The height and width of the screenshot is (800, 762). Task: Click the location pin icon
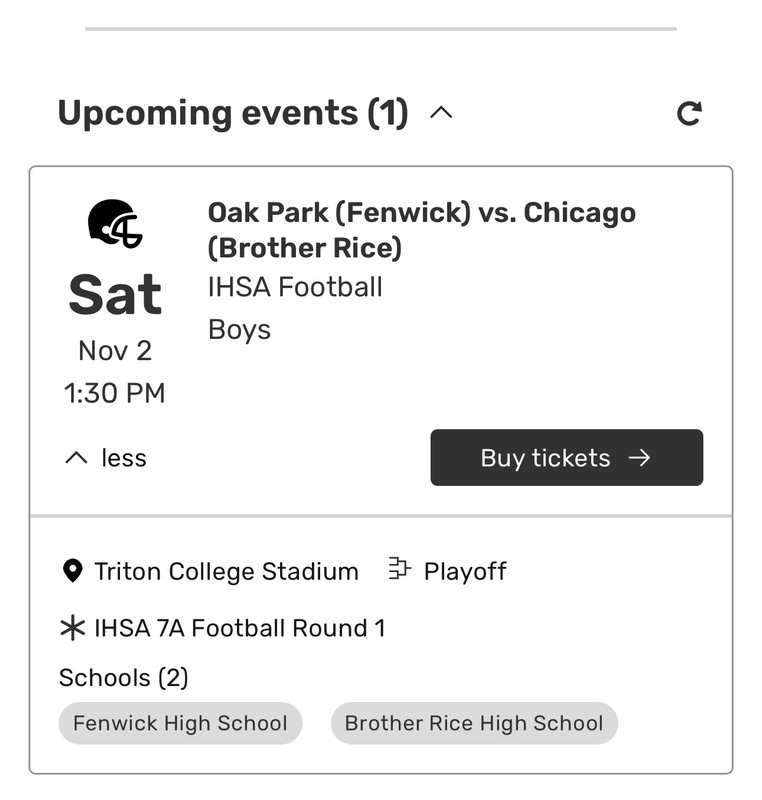coord(72,571)
